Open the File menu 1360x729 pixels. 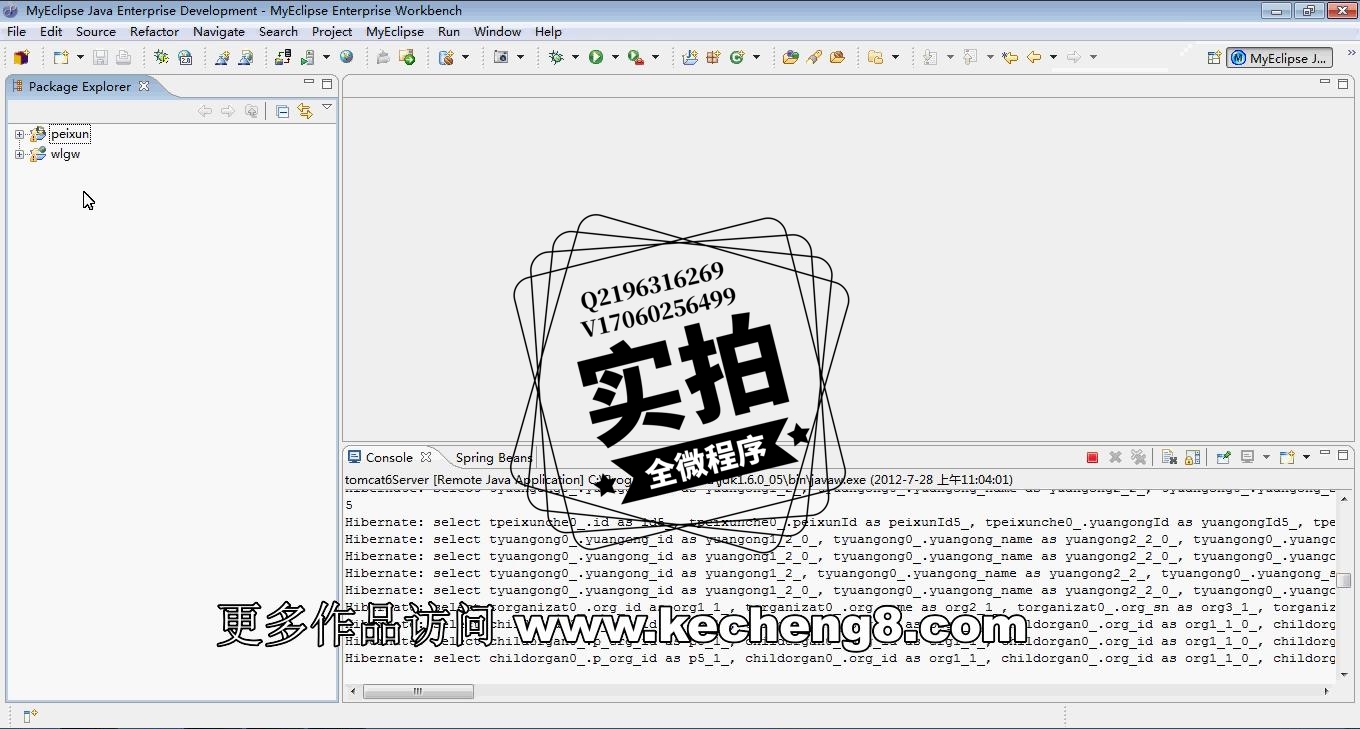[x=17, y=31]
